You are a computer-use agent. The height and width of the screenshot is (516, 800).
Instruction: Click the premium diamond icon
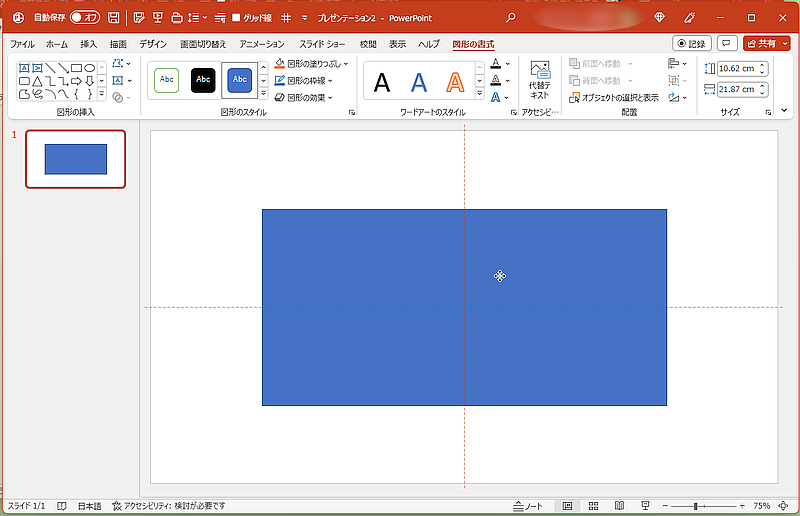pyautogui.click(x=659, y=18)
